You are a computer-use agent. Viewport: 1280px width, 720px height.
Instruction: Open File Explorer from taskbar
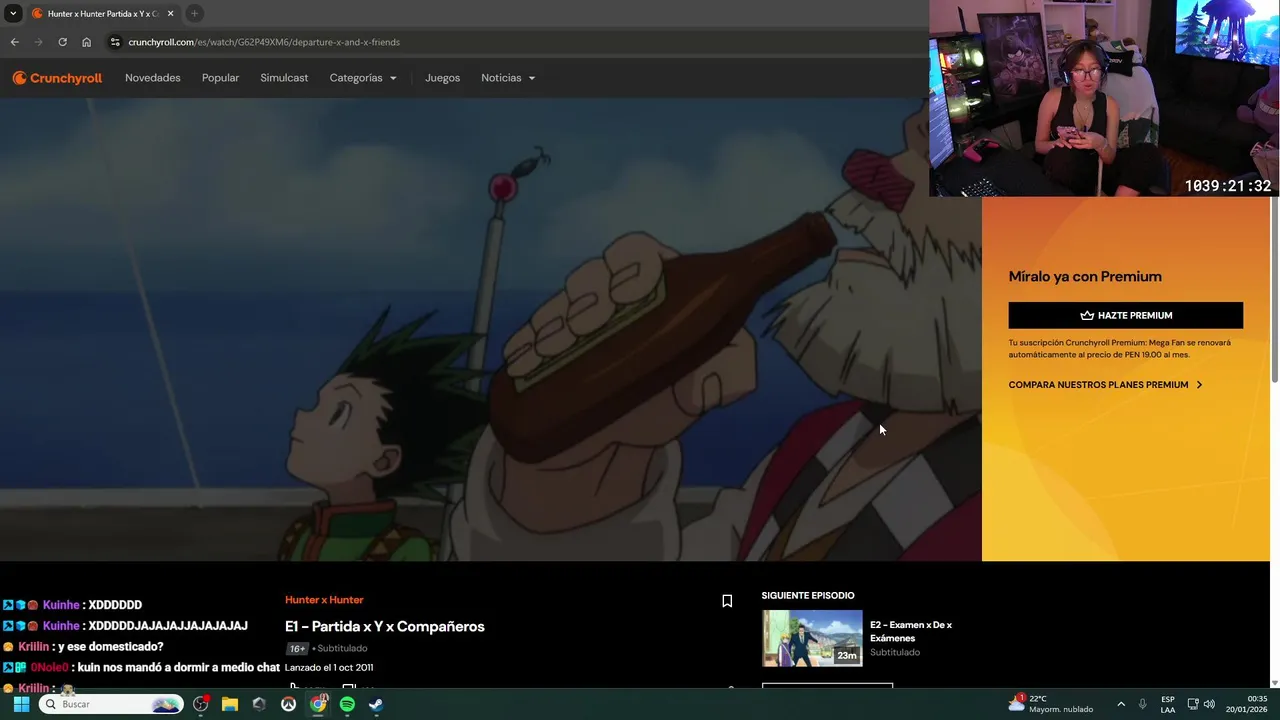(230, 704)
